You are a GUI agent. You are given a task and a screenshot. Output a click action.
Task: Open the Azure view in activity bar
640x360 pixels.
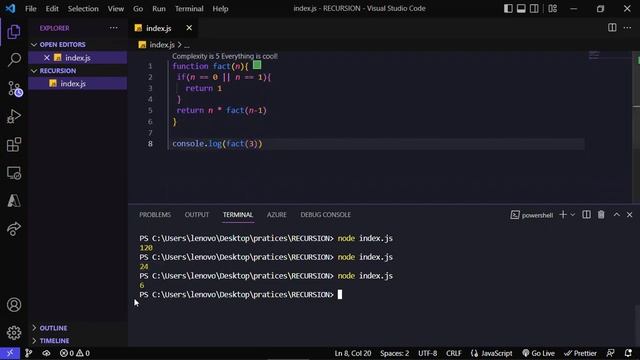point(14,201)
